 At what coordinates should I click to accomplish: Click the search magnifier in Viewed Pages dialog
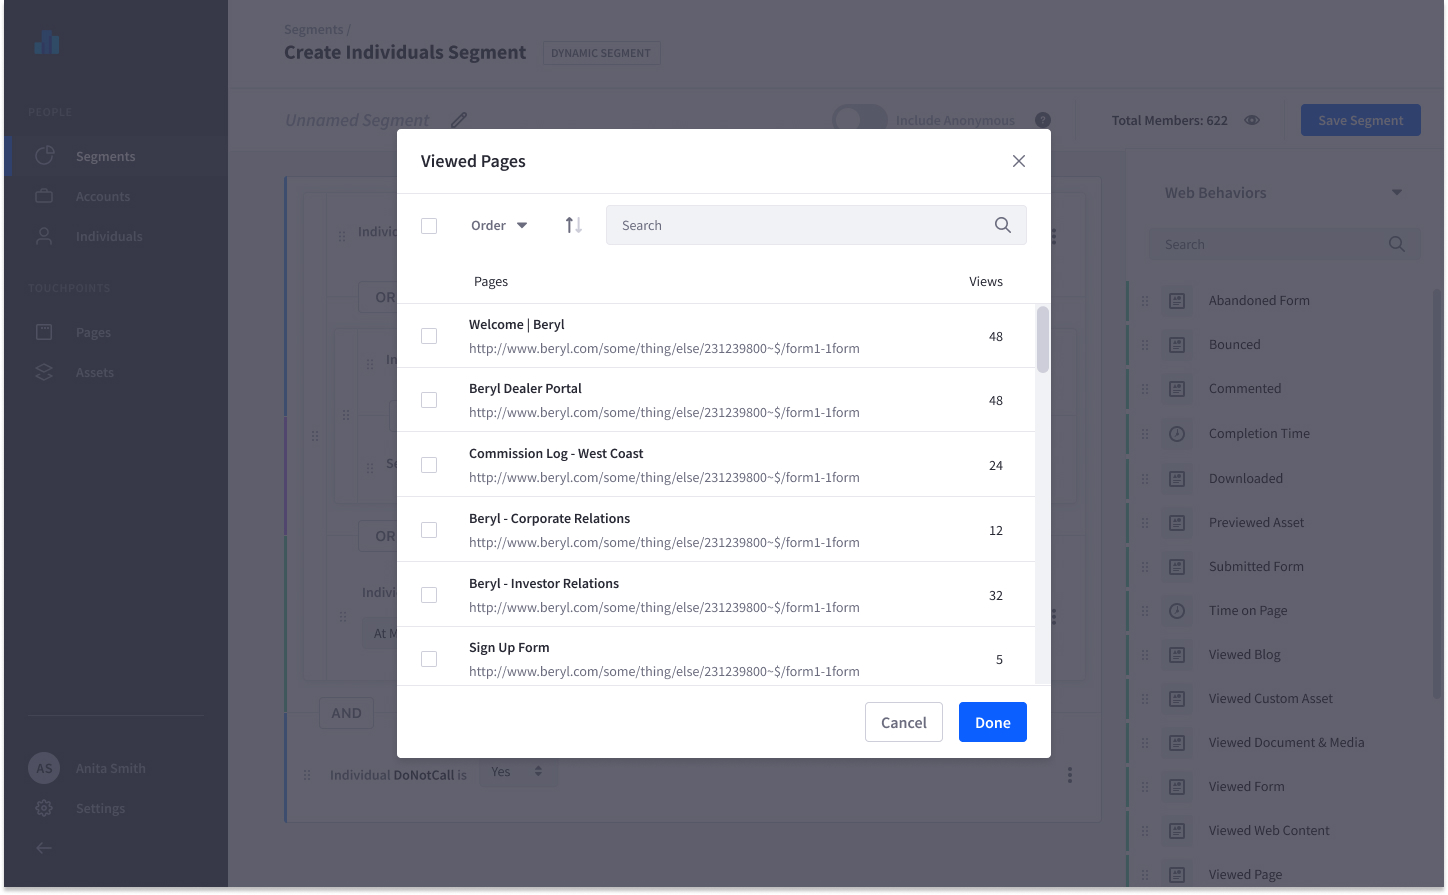[1002, 225]
